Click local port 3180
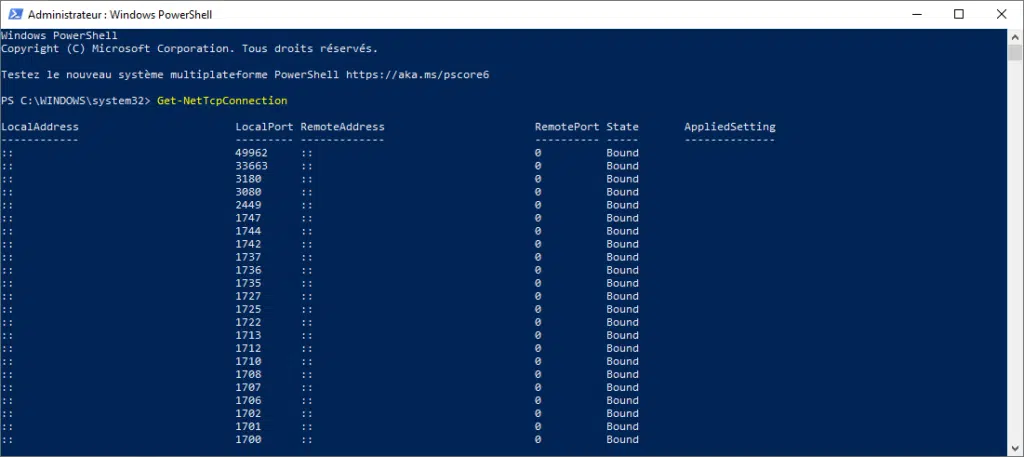The width and height of the screenshot is (1024, 457). point(248,179)
